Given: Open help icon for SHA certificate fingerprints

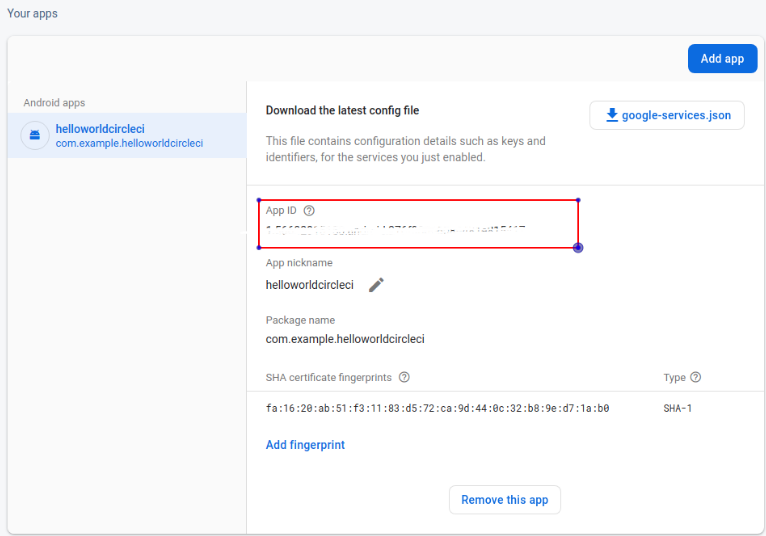Looking at the screenshot, I should pos(404,377).
